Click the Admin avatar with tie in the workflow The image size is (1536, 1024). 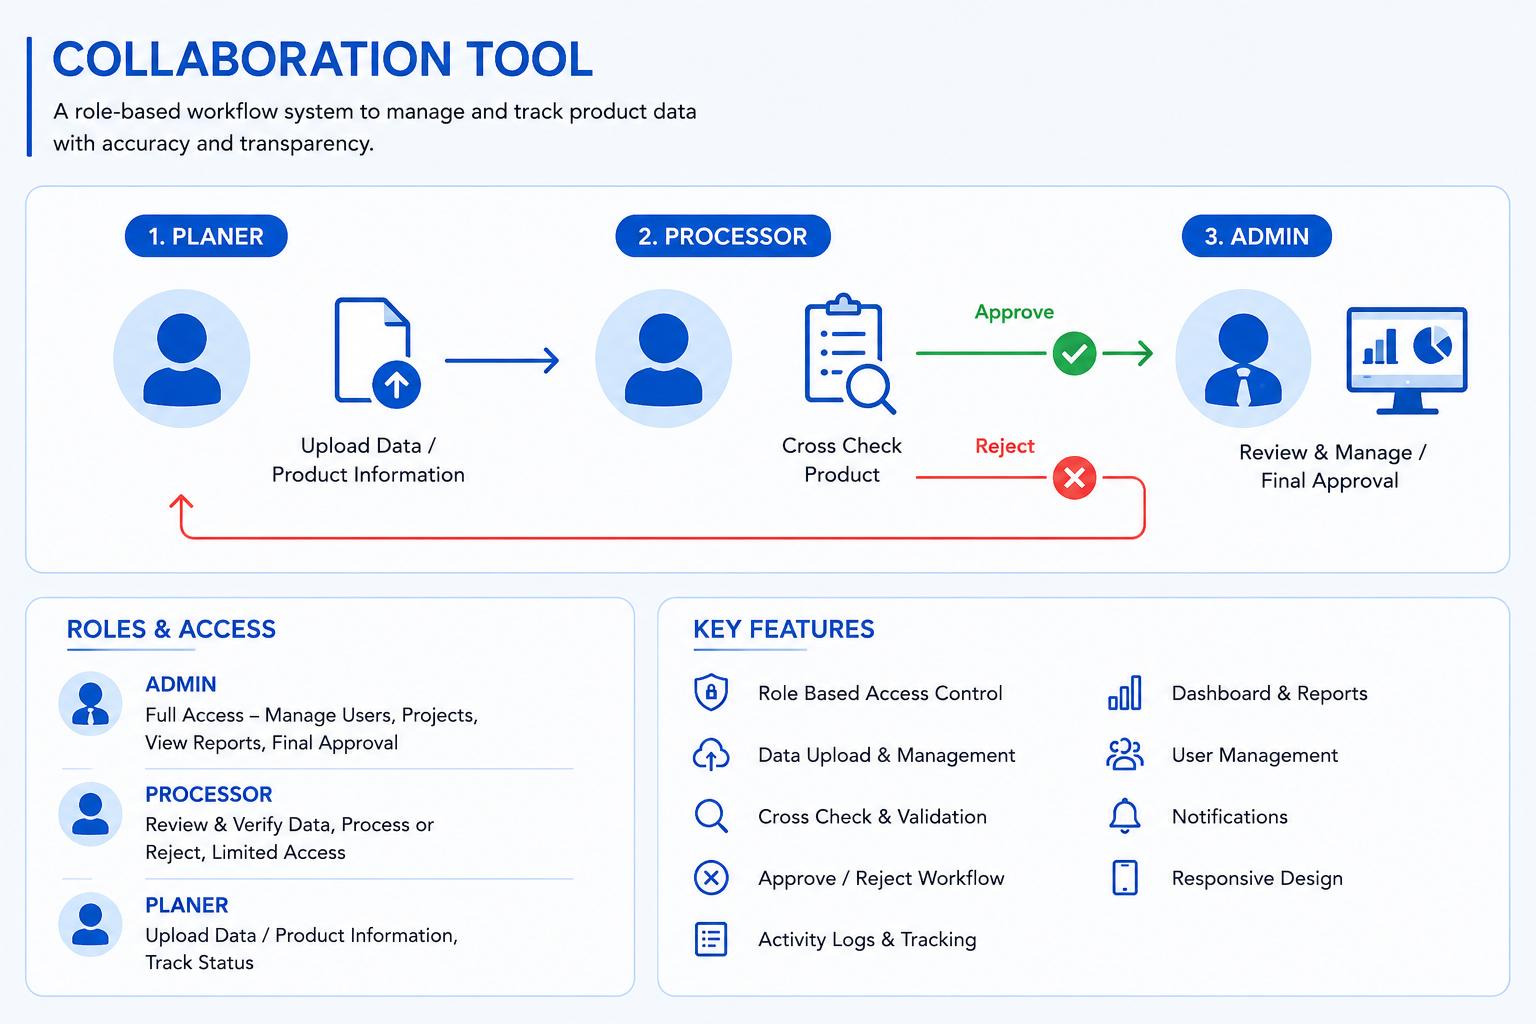click(1243, 358)
